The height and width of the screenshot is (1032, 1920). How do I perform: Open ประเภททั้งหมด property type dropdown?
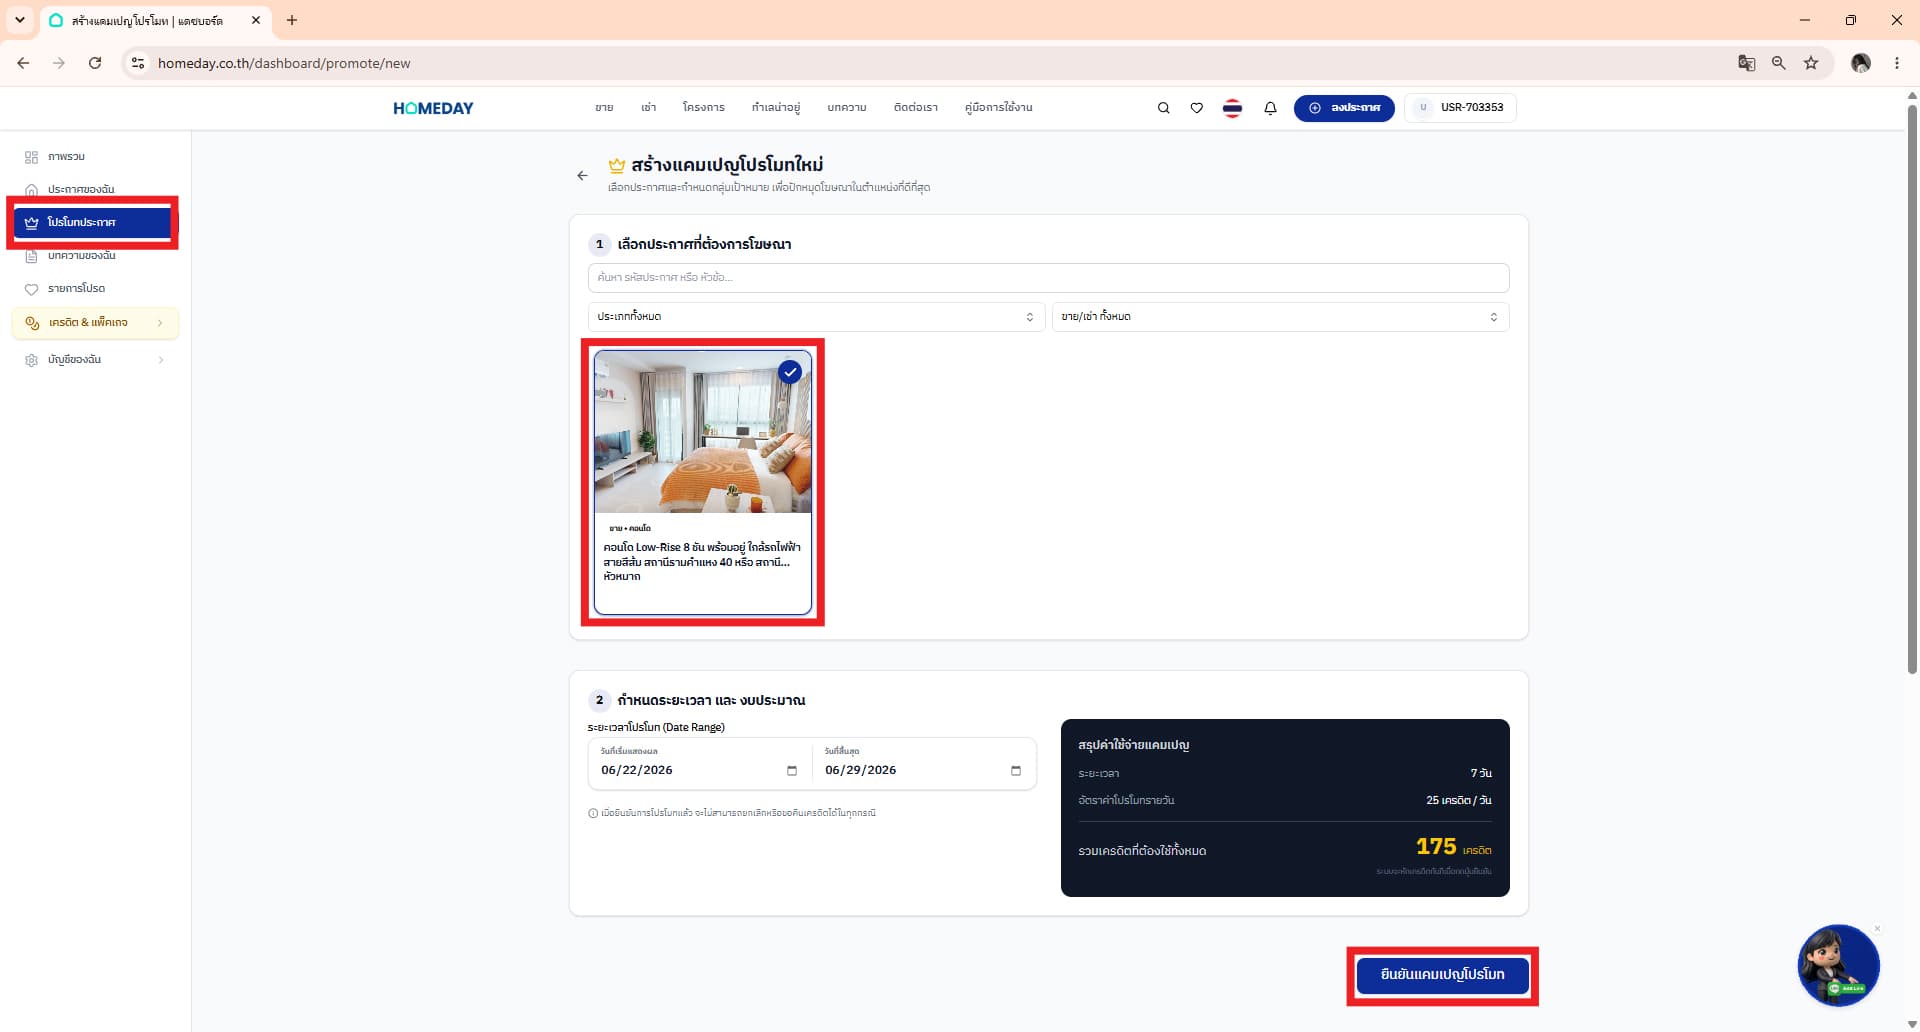click(x=816, y=317)
